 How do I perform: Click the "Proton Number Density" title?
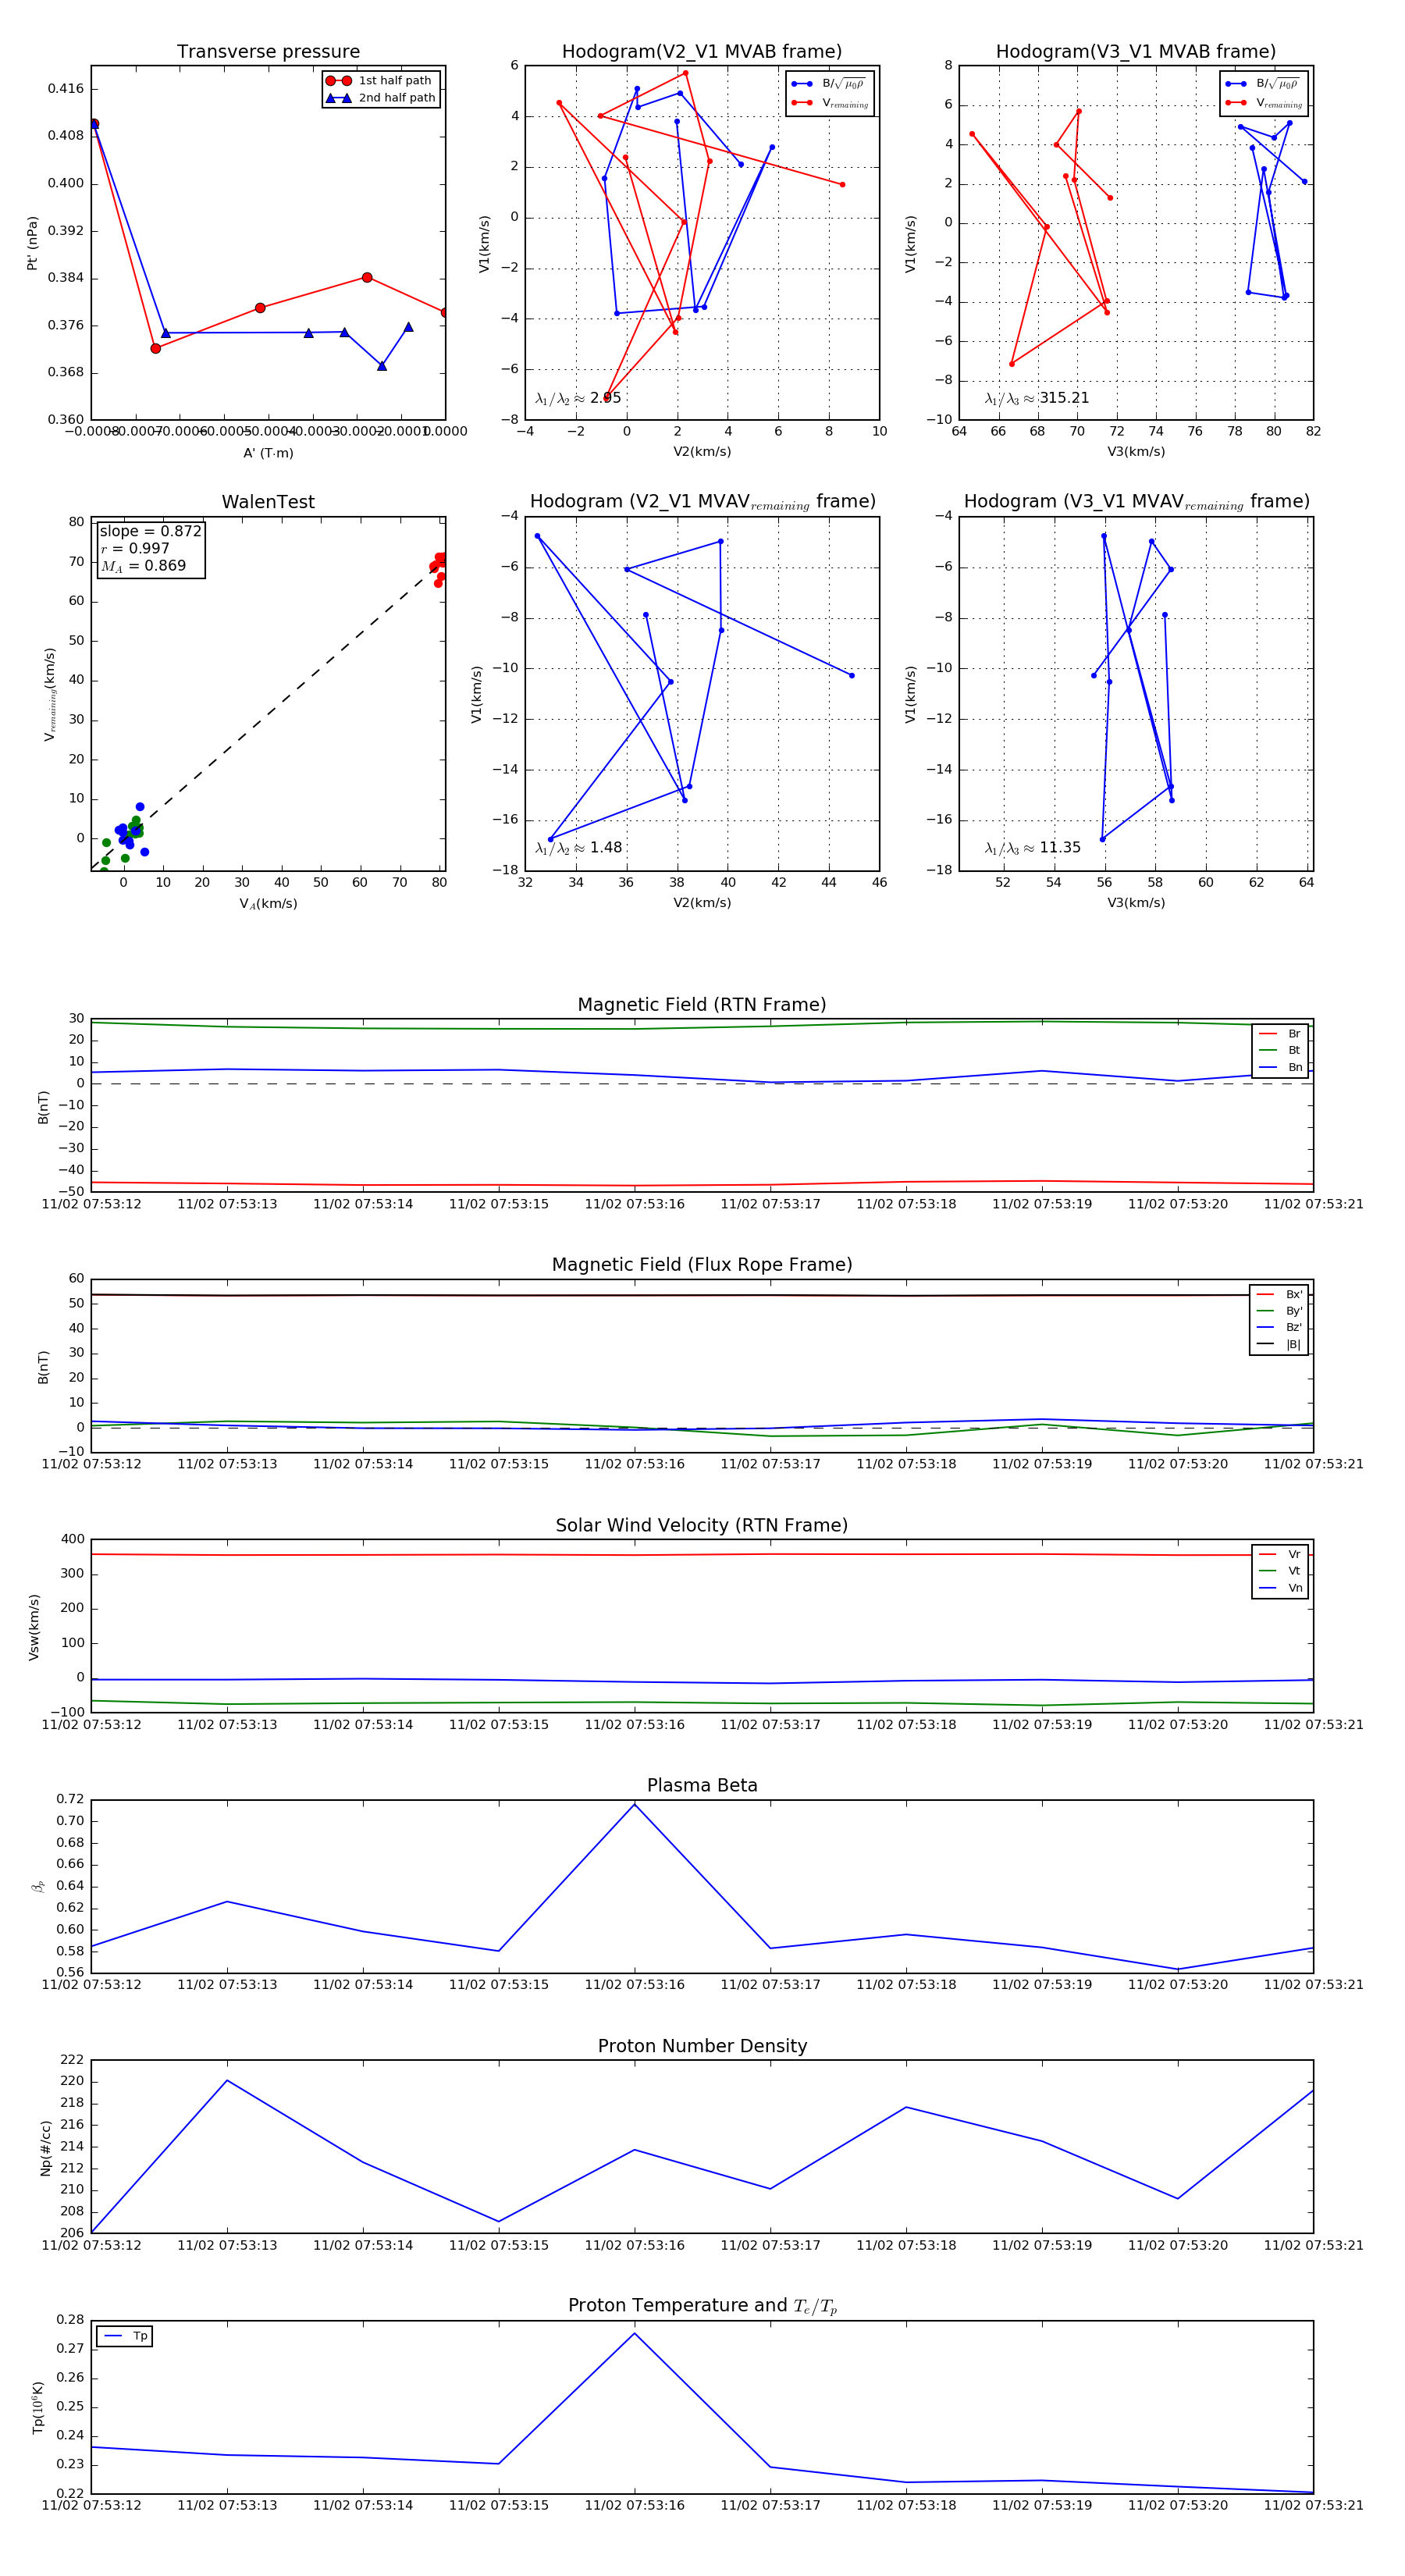(702, 2046)
